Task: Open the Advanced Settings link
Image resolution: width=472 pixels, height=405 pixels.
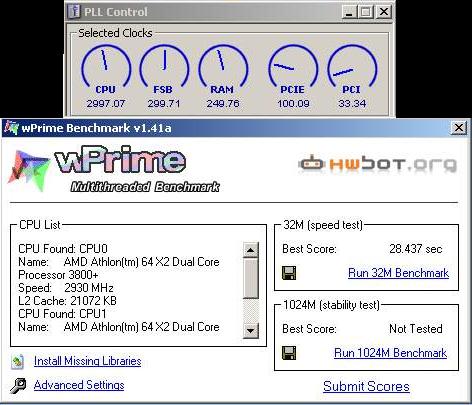Action: pos(79,385)
